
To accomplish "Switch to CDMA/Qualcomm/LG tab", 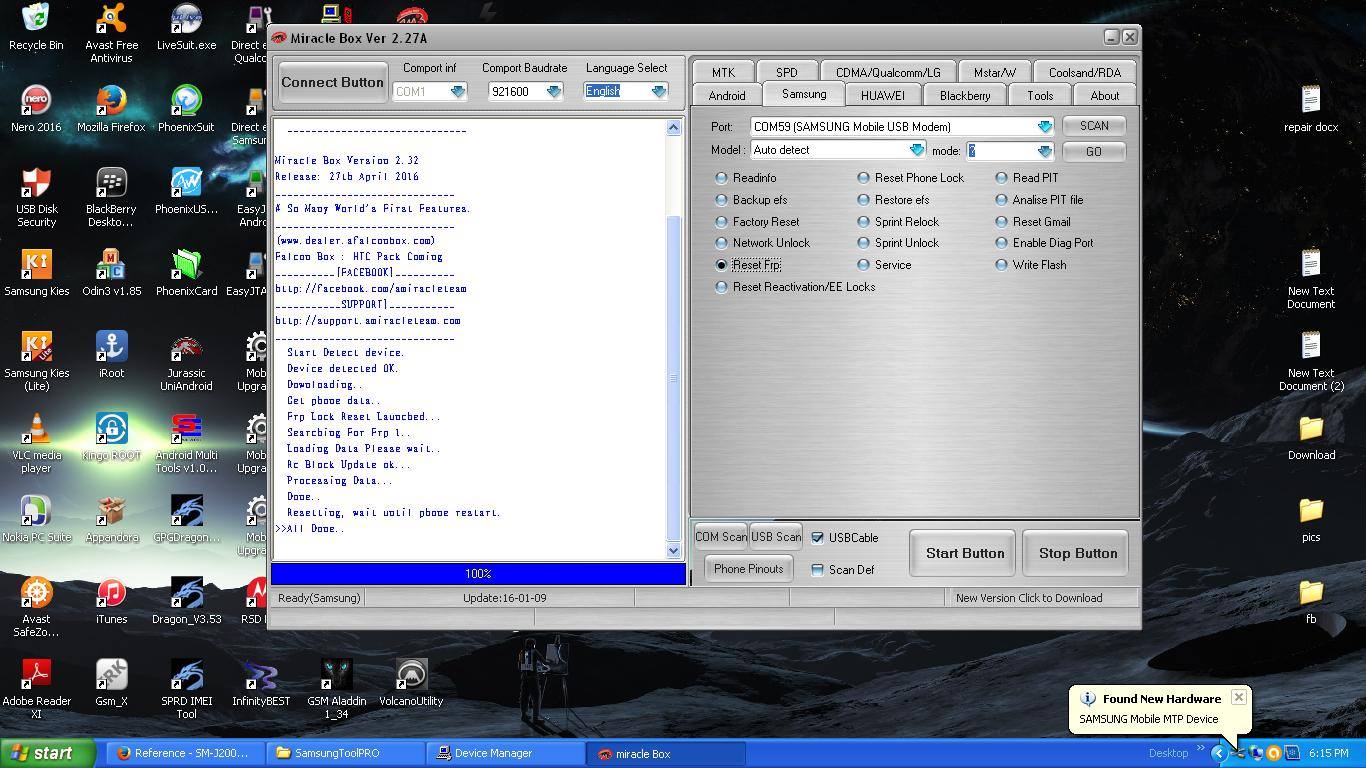I will 888,72.
